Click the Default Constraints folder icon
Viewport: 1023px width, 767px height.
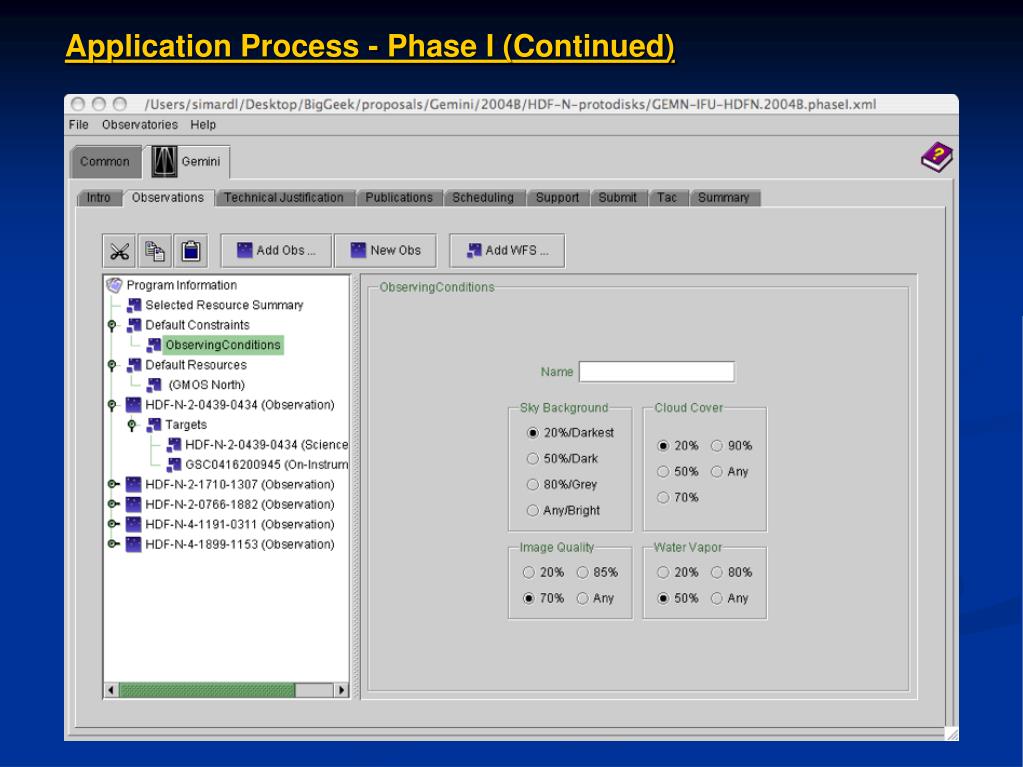(134, 325)
